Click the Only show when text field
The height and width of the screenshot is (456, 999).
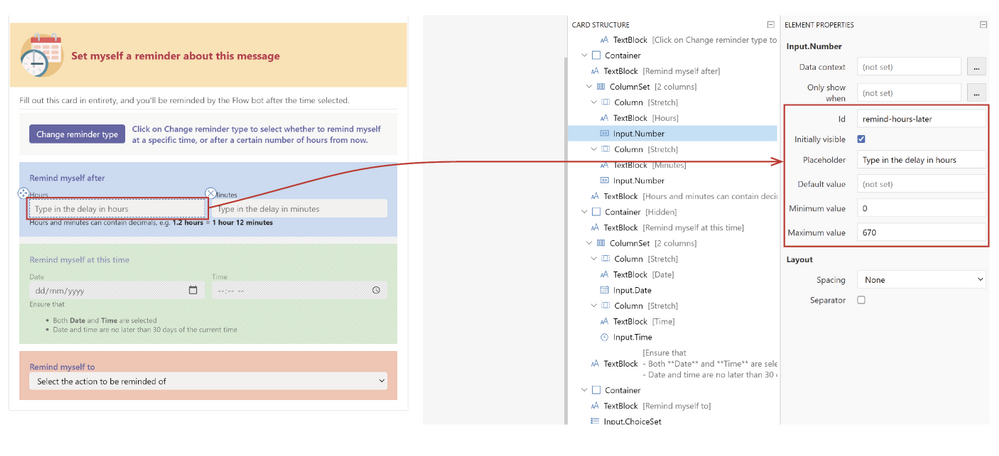coord(909,93)
